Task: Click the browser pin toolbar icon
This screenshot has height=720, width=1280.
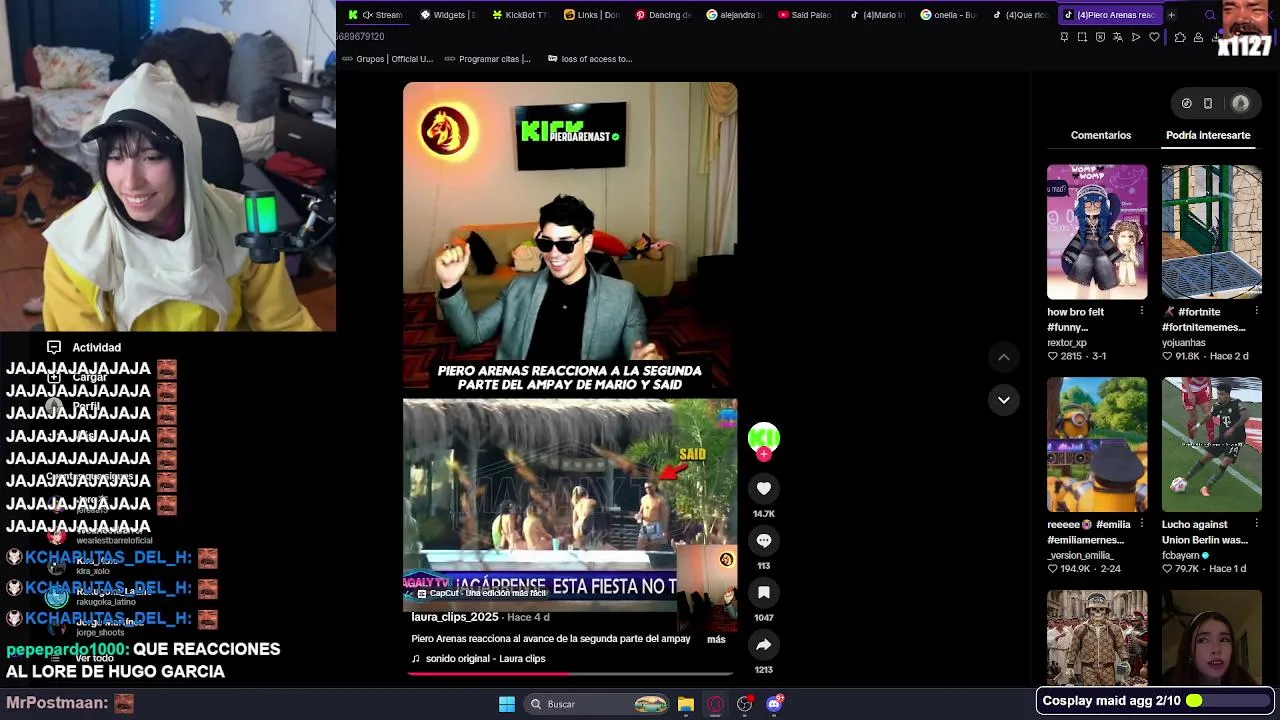Action: 1064,37
